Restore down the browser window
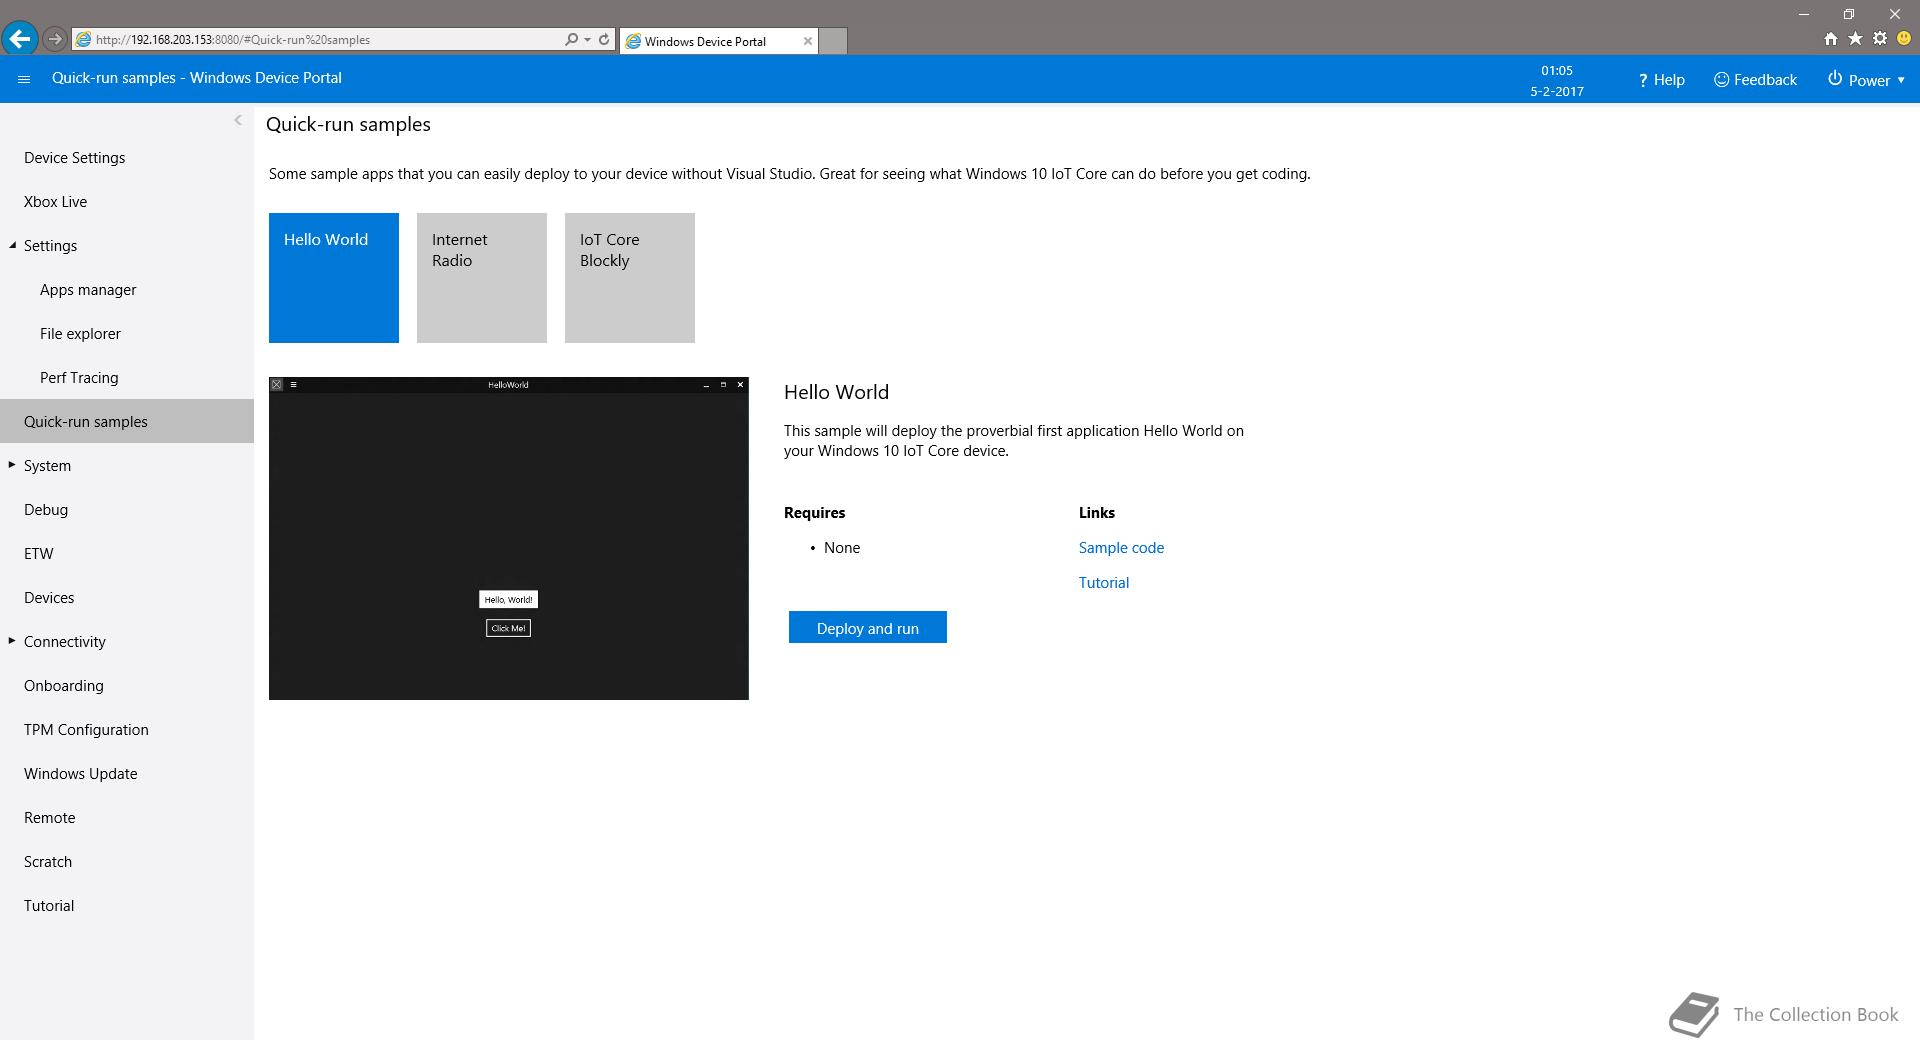 click(x=1849, y=14)
